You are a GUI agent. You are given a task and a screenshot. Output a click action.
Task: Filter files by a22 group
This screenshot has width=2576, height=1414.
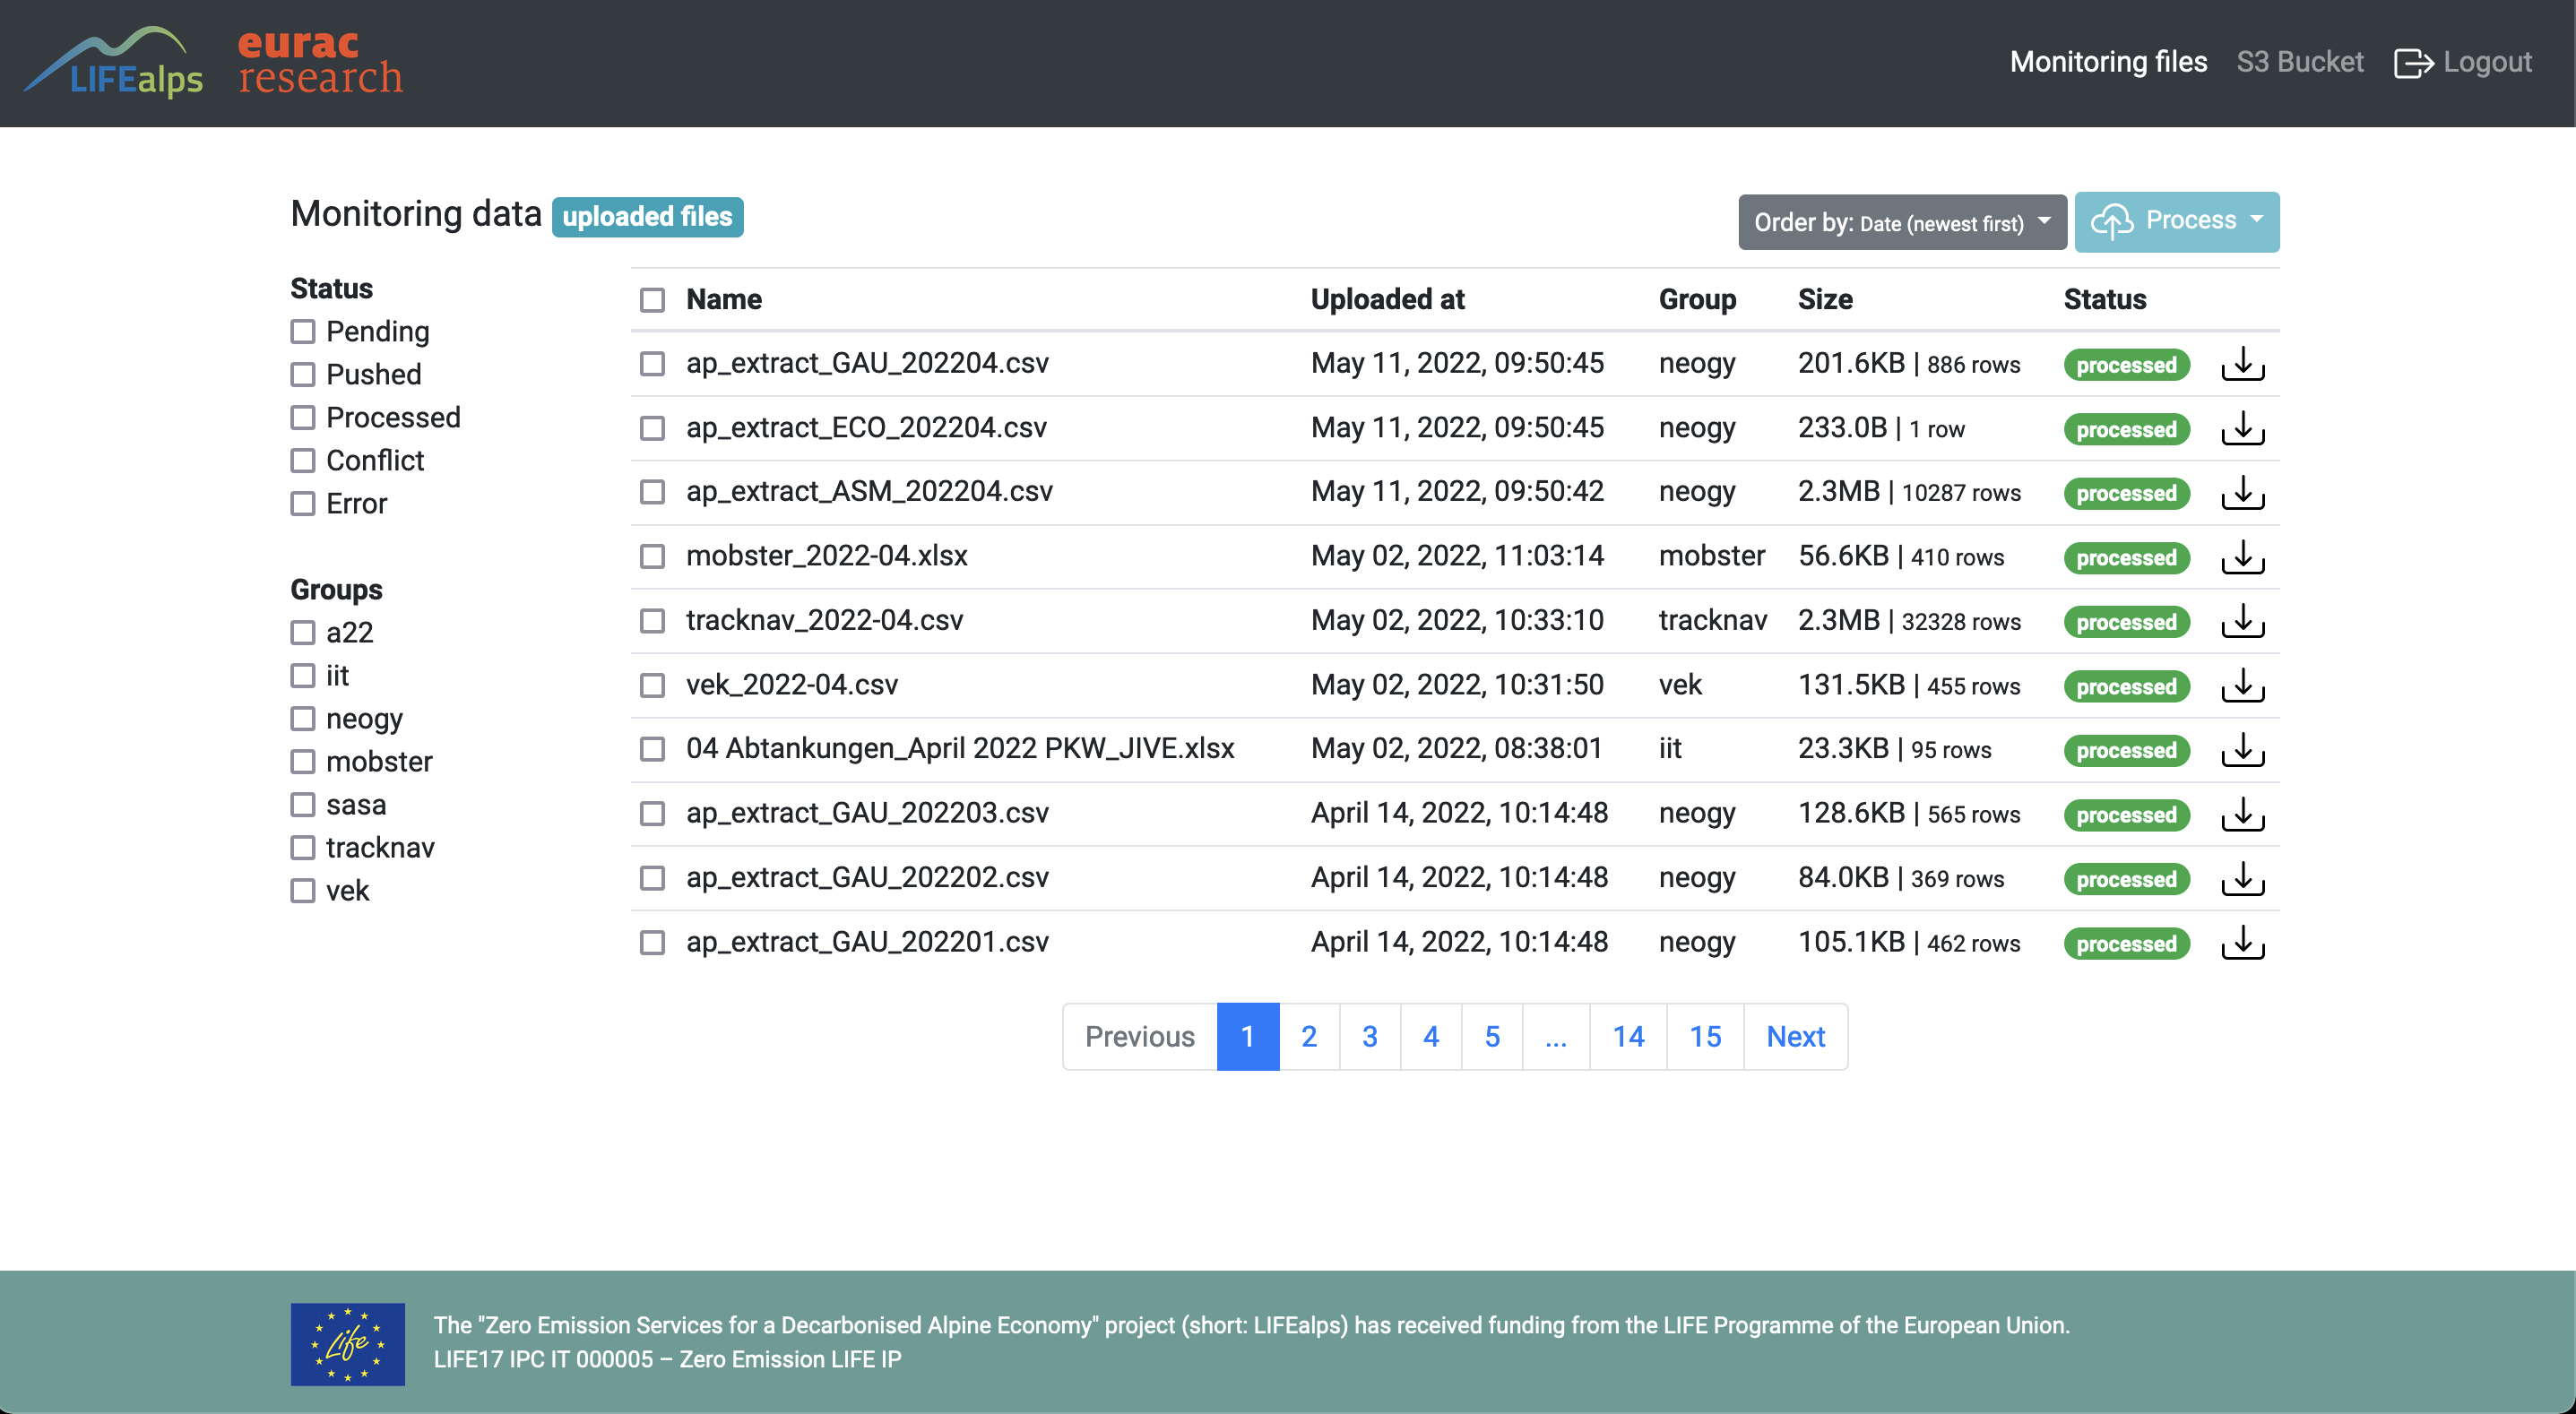pos(303,632)
